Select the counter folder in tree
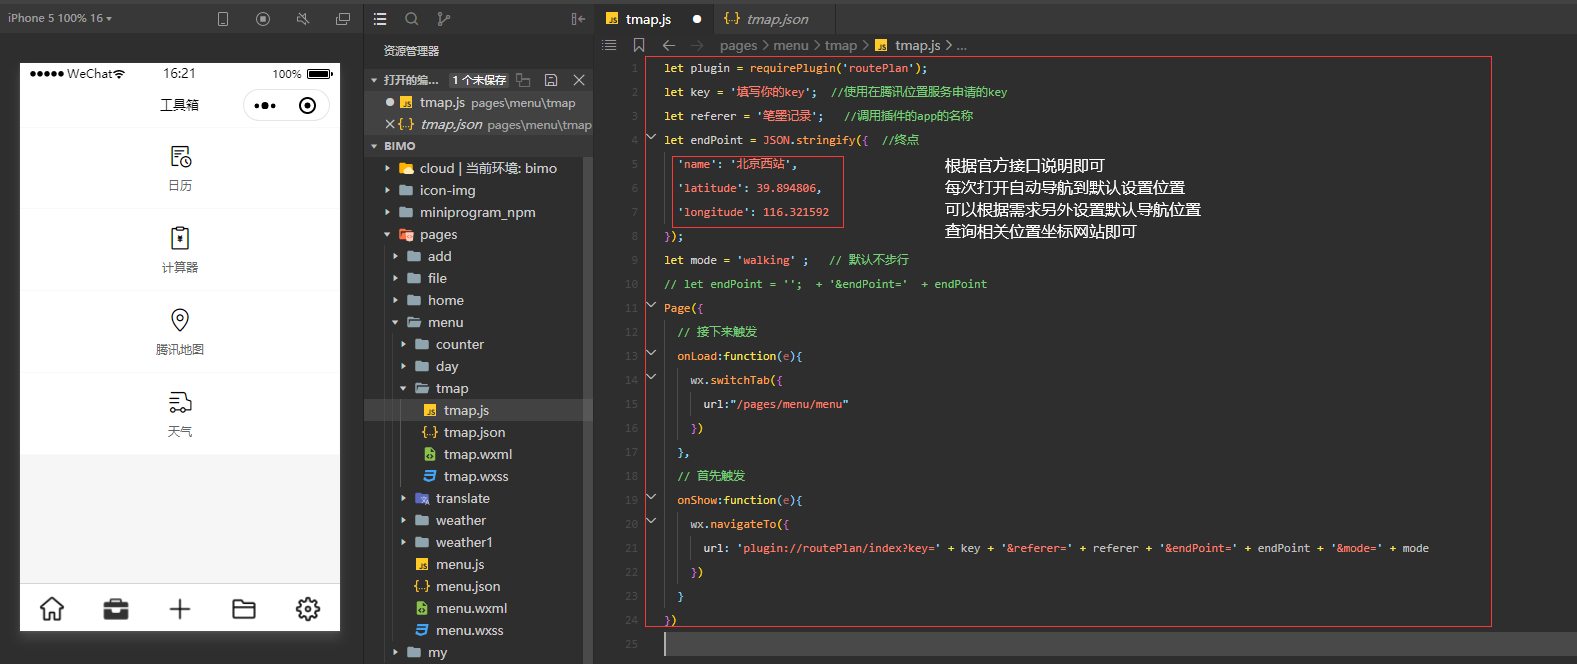The height and width of the screenshot is (664, 1577). pos(478,344)
